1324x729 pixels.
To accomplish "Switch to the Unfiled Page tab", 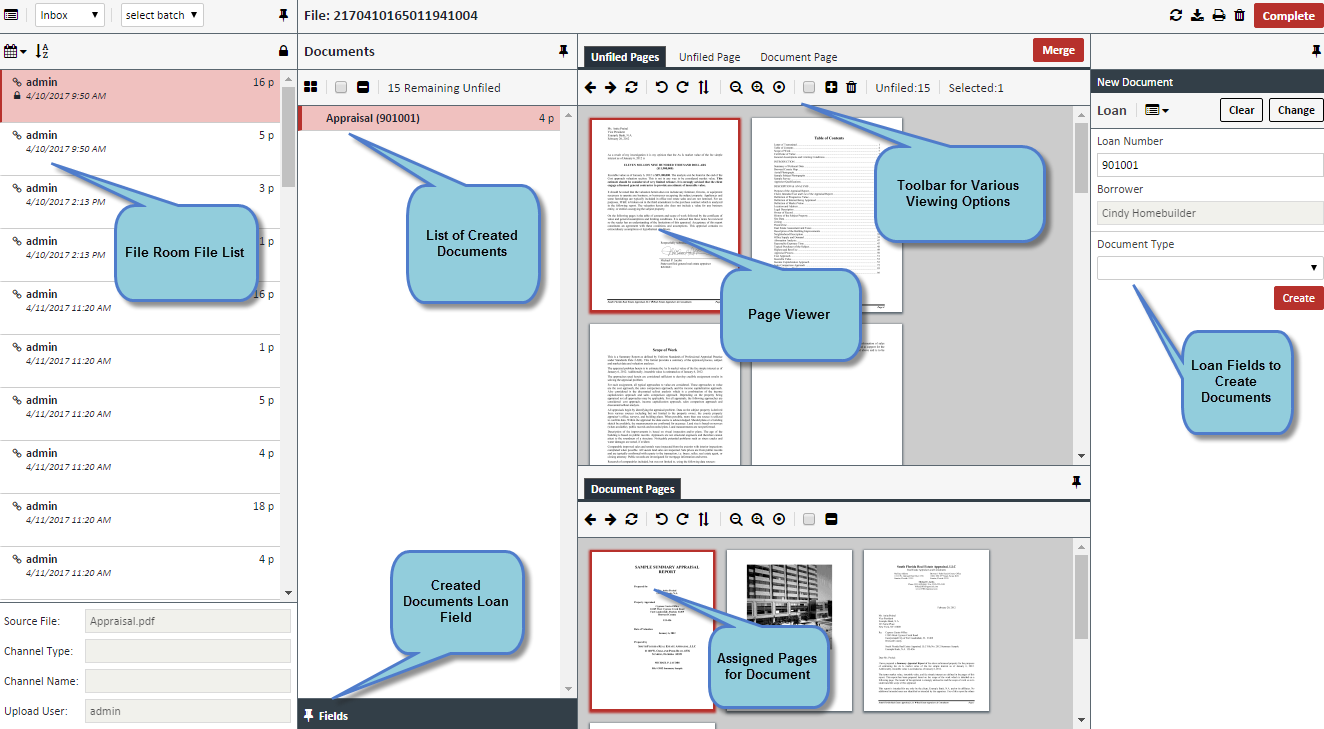I will click(709, 58).
